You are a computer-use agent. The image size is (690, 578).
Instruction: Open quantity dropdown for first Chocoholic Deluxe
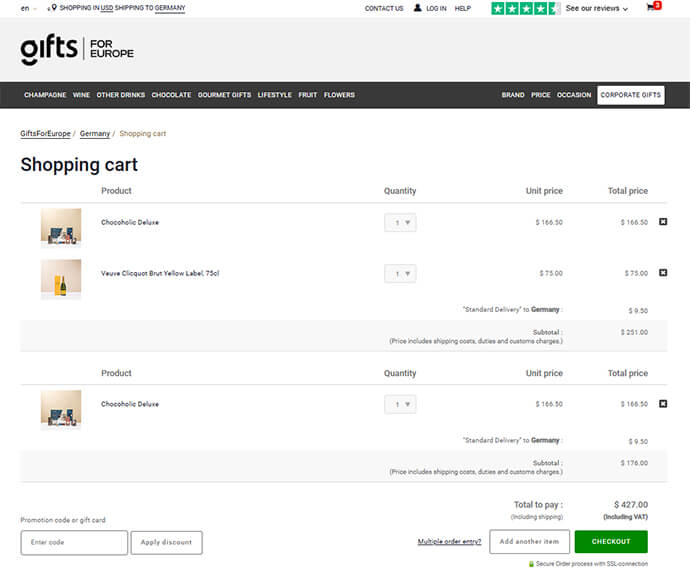tap(400, 222)
